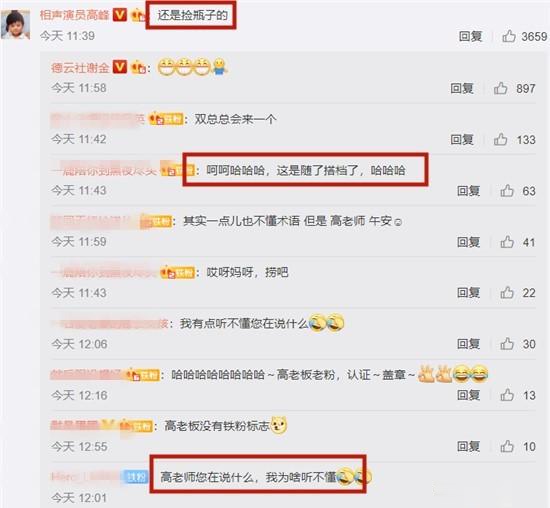
Task: Like the comment with 3659 likes
Action: (x=508, y=36)
